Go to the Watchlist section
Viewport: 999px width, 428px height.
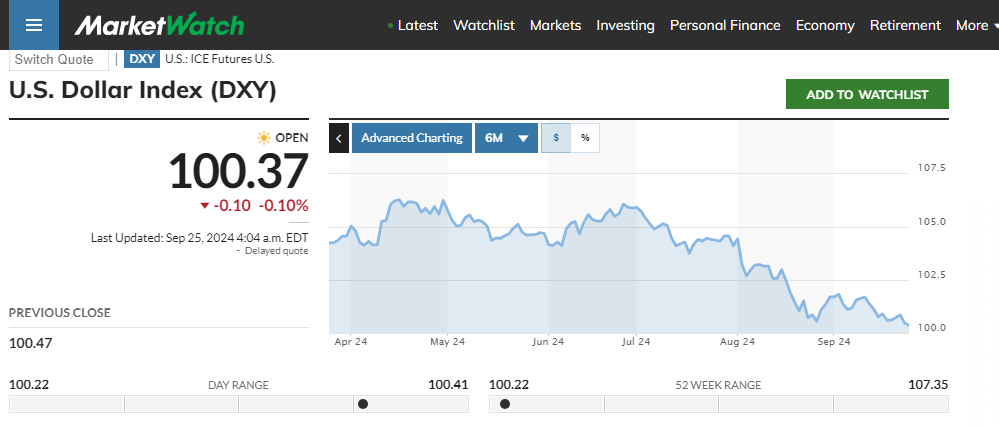click(x=483, y=25)
